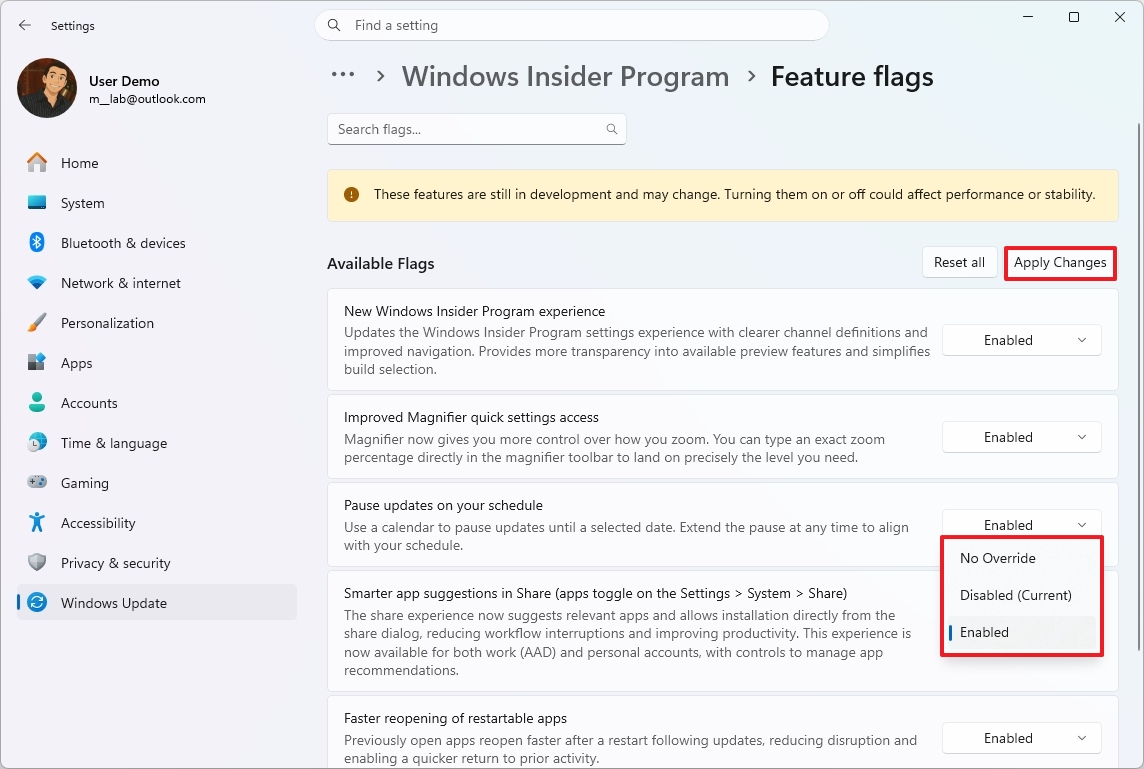Screen dimensions: 1144x769
Task: Collapse dropdown for Pause updates on your schedule
Action: pos(1021,525)
